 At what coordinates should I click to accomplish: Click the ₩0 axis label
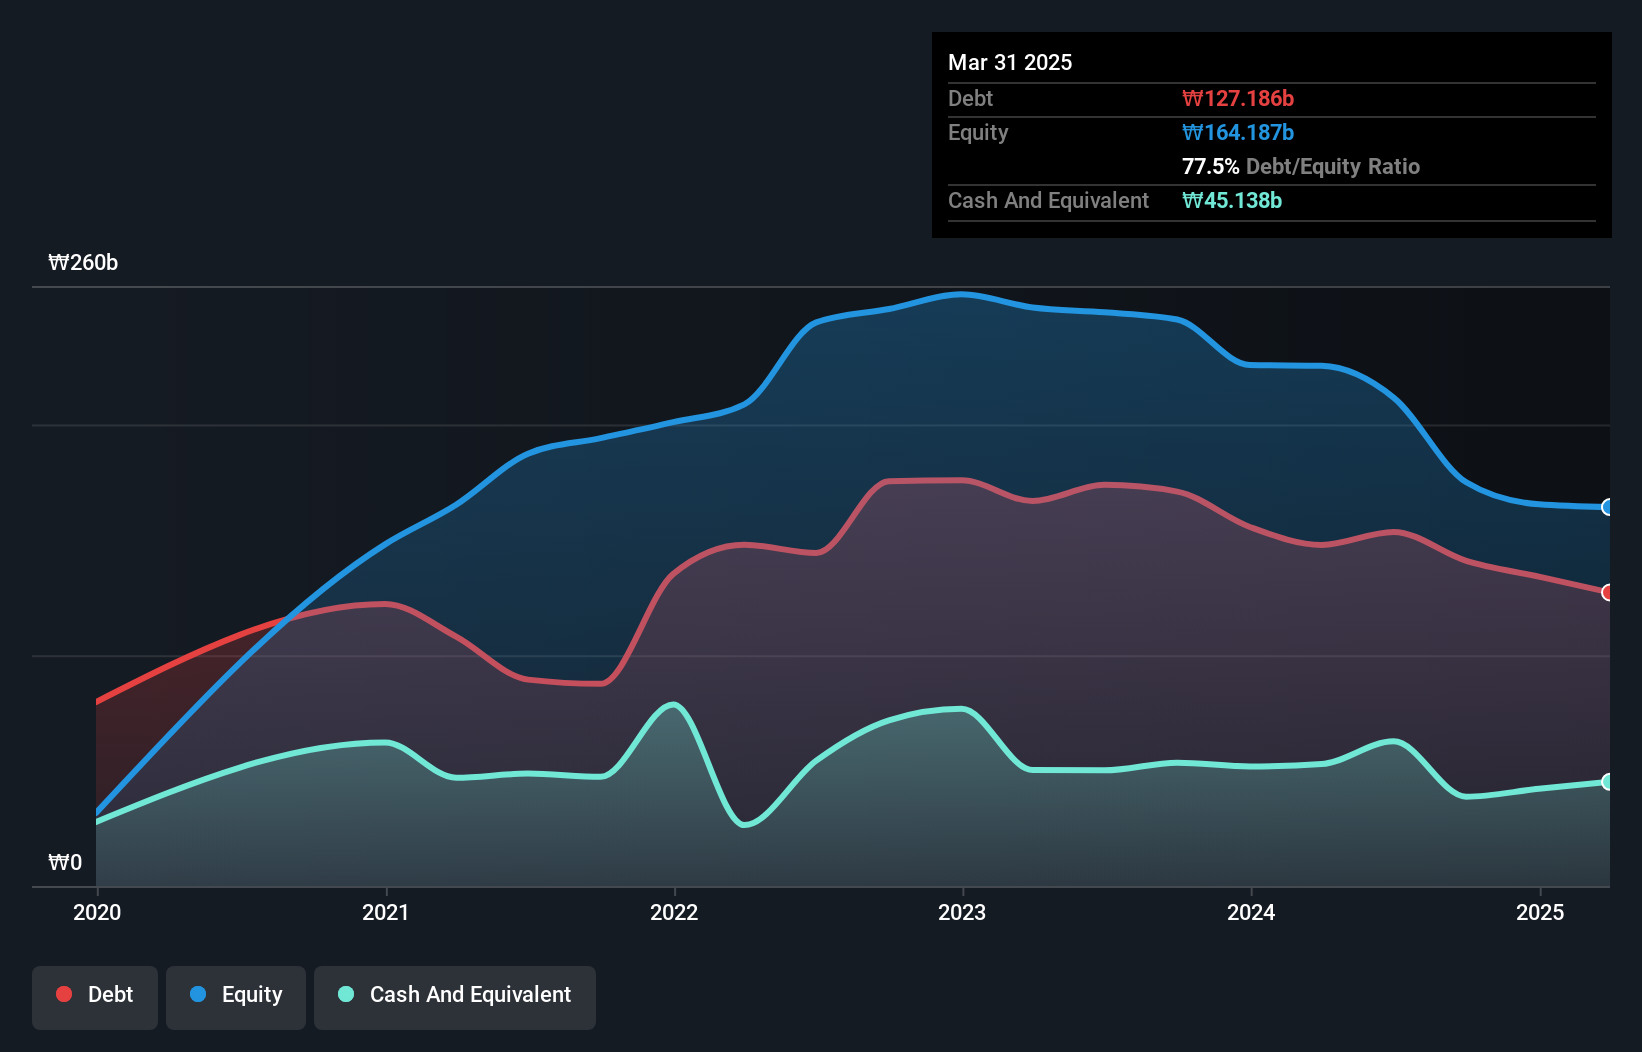[x=66, y=862]
